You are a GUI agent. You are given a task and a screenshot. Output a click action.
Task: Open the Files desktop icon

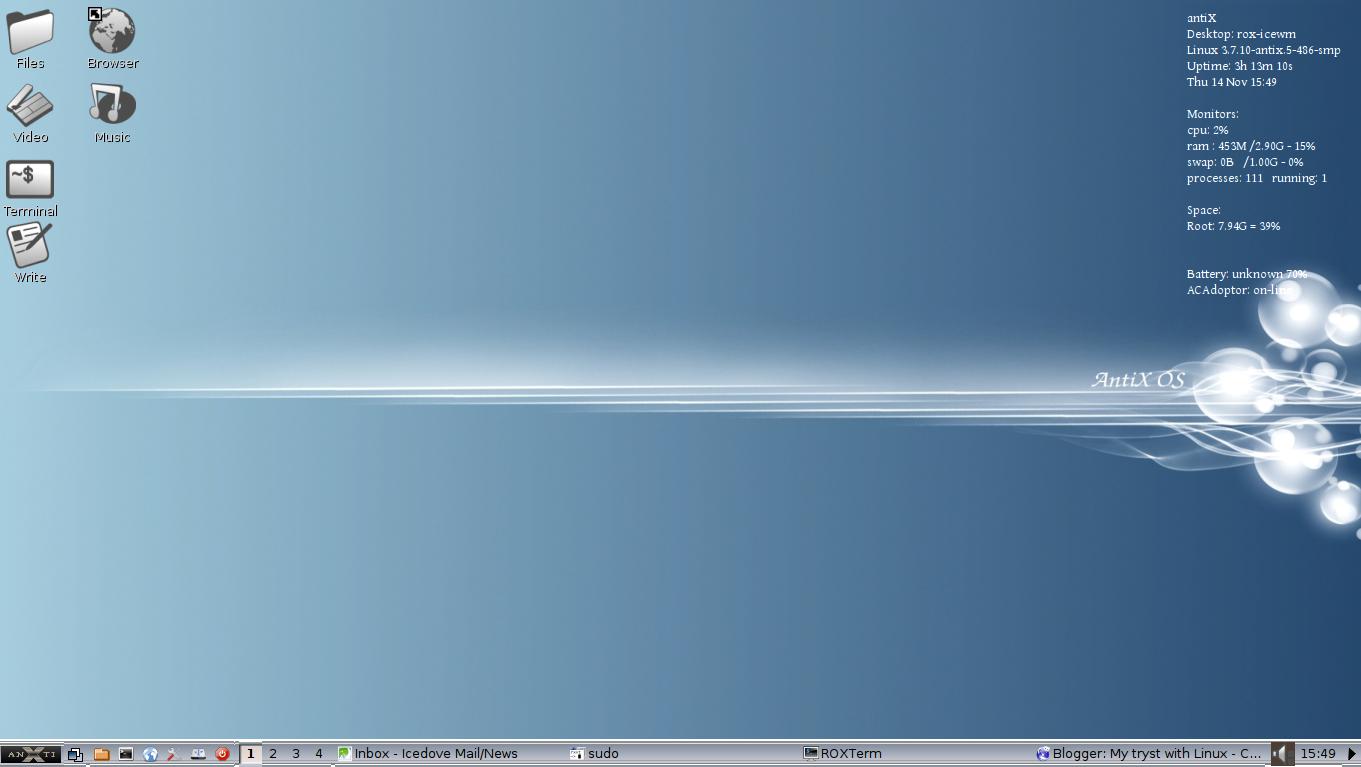pos(30,39)
